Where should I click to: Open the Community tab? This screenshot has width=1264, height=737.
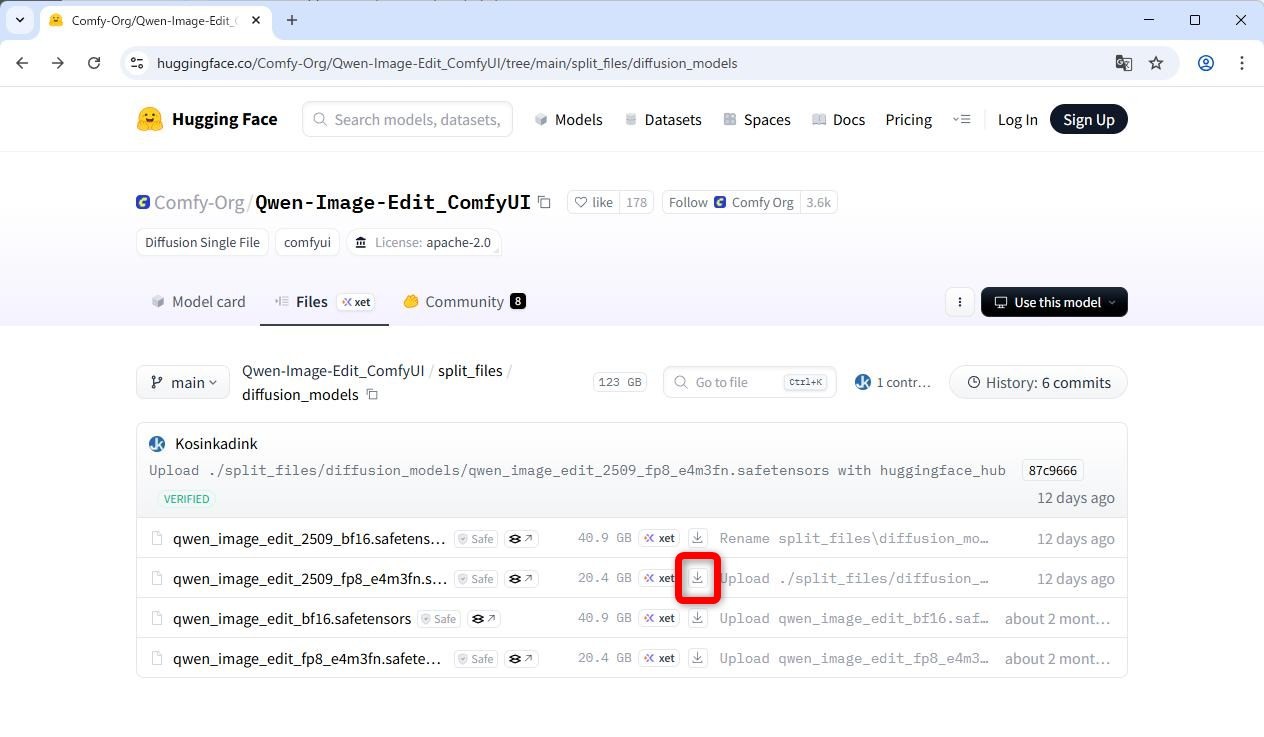[464, 302]
